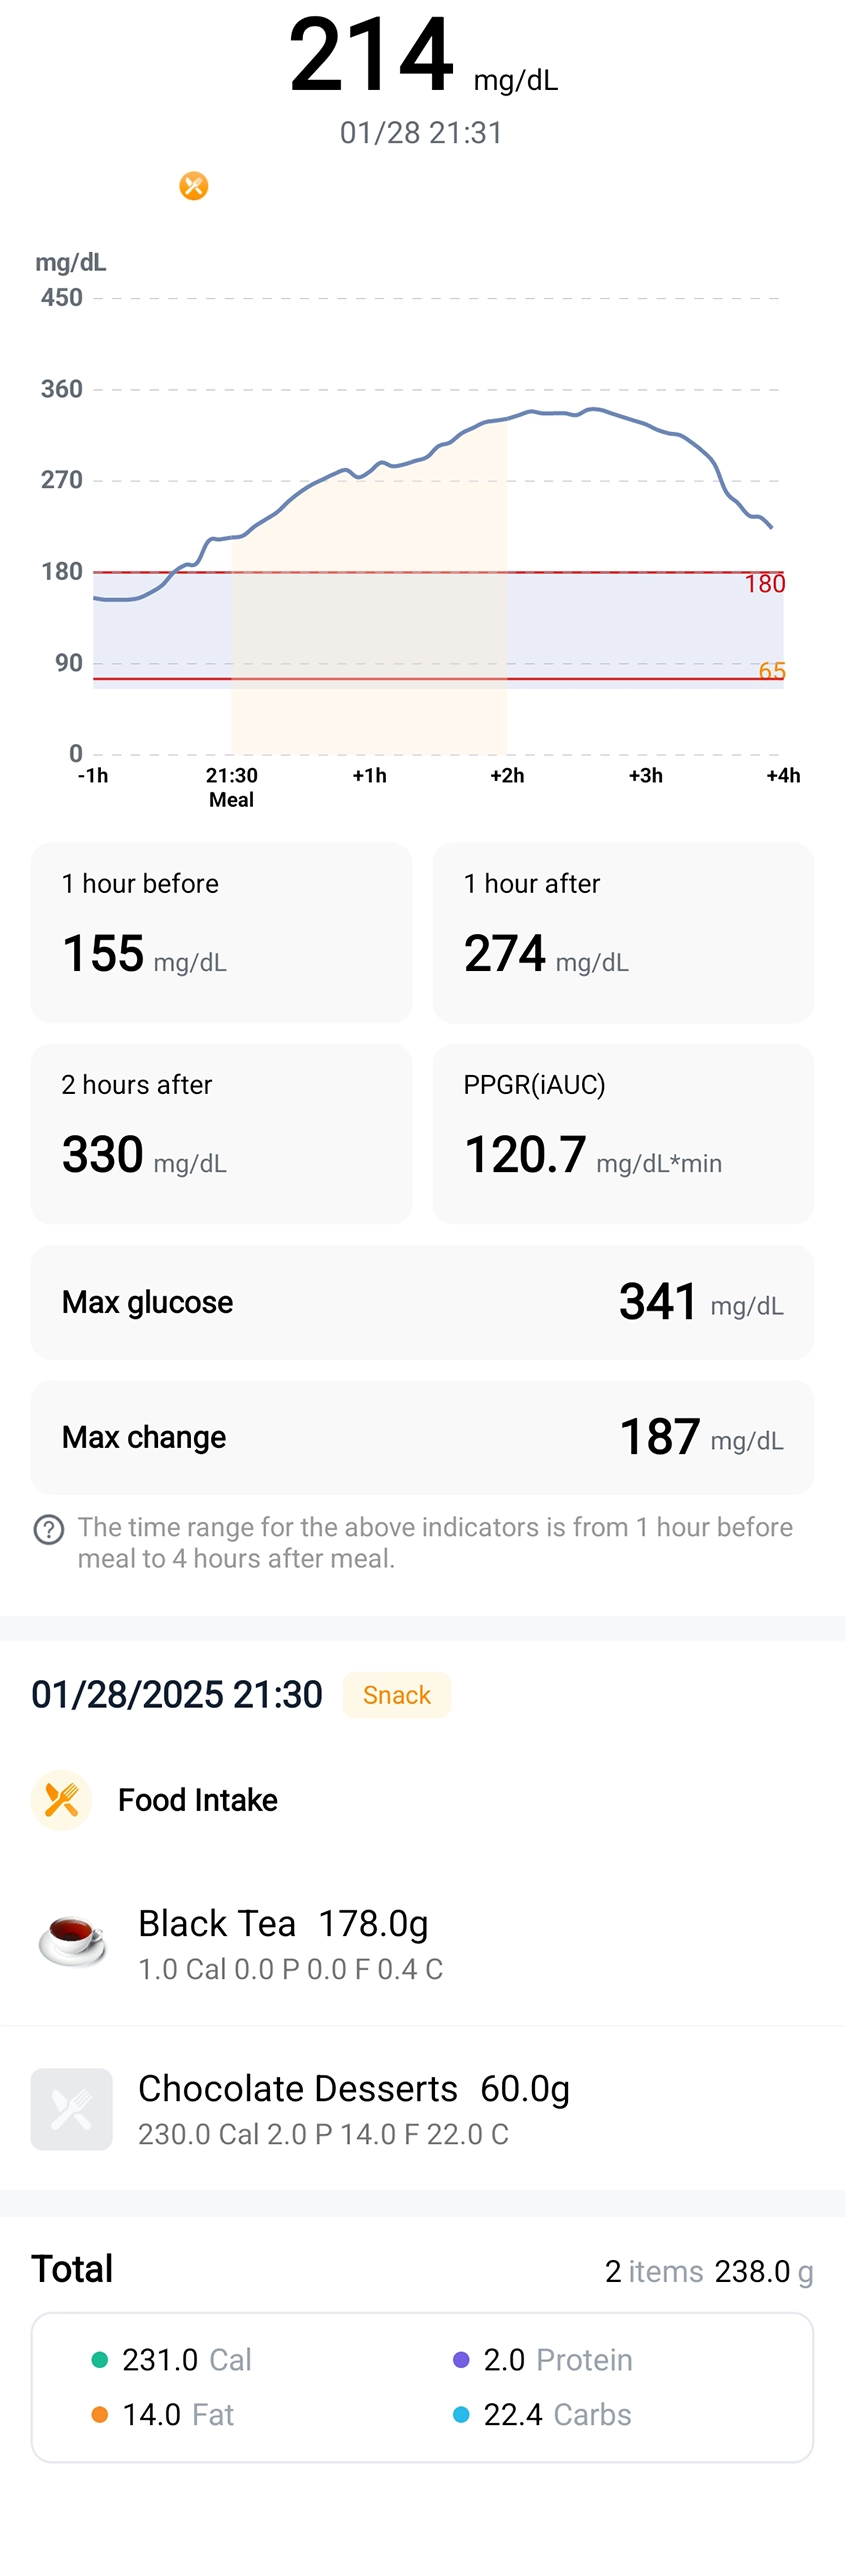Screen dimensions: 845x2552
Task: Select the Snack meal tag
Action: click(396, 1695)
